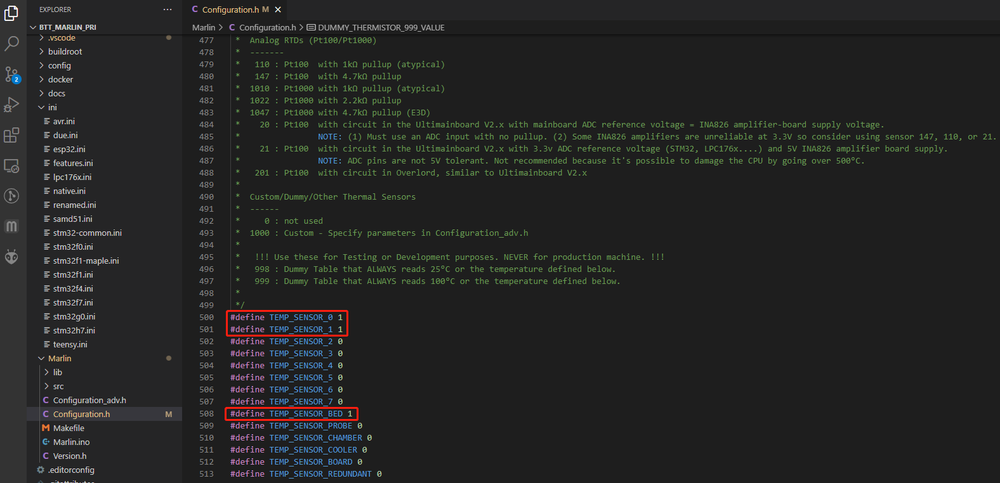Open Configuration_adv.h from the file tree
Image resolution: width=1000 pixels, height=483 pixels.
(x=88, y=400)
